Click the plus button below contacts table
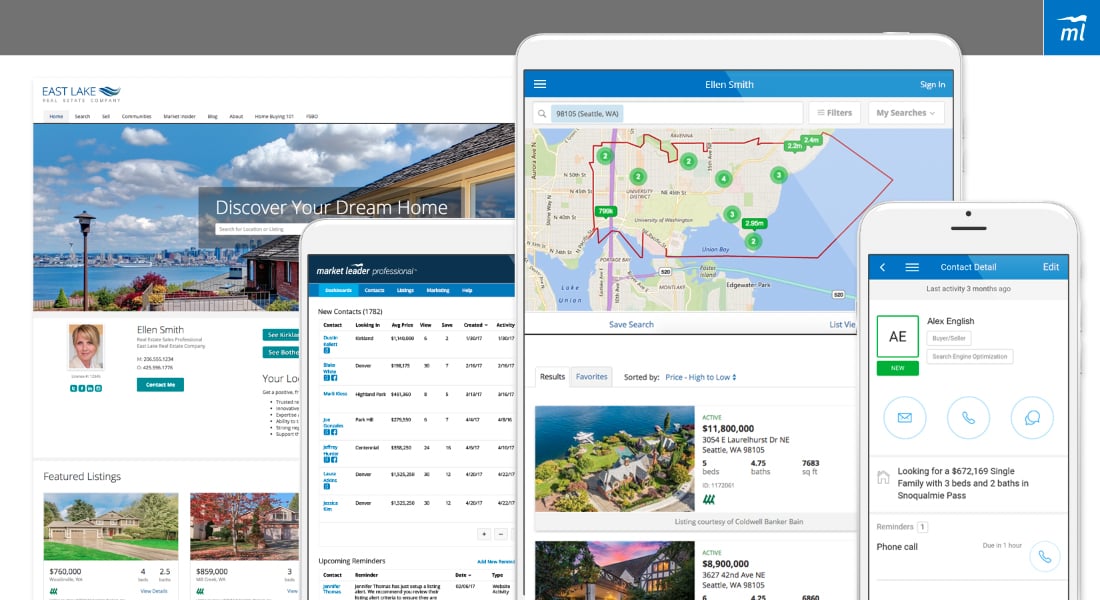The width and height of the screenshot is (1100, 600). pyautogui.click(x=484, y=535)
